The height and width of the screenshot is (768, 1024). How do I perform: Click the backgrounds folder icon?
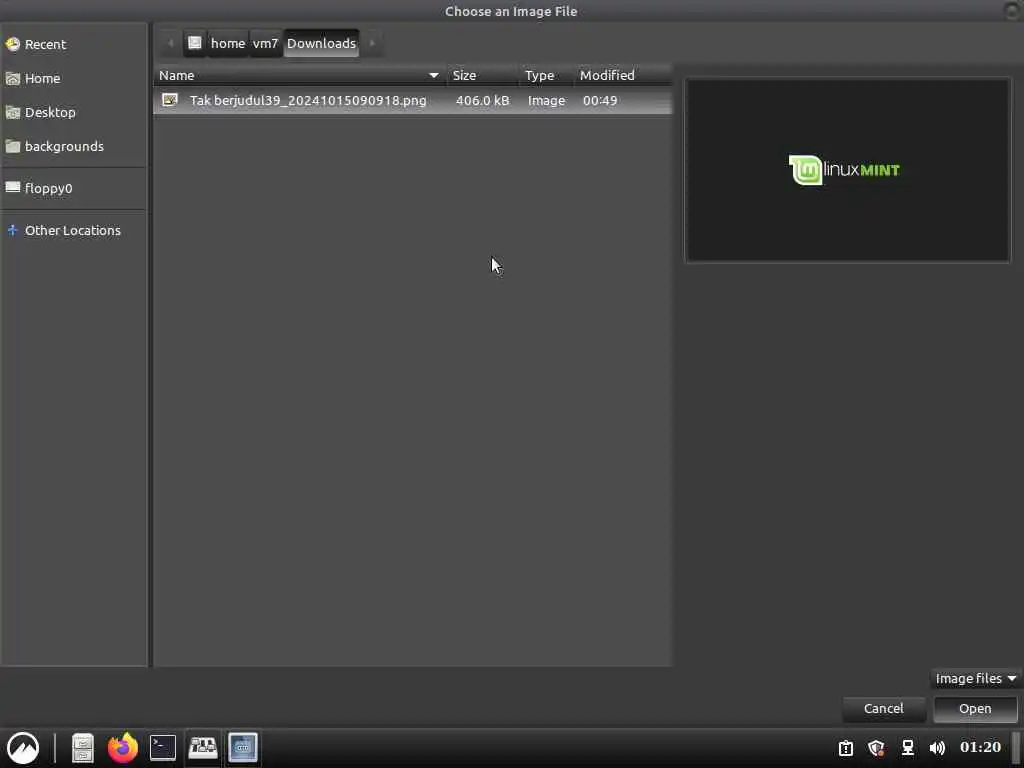pyautogui.click(x=12, y=146)
